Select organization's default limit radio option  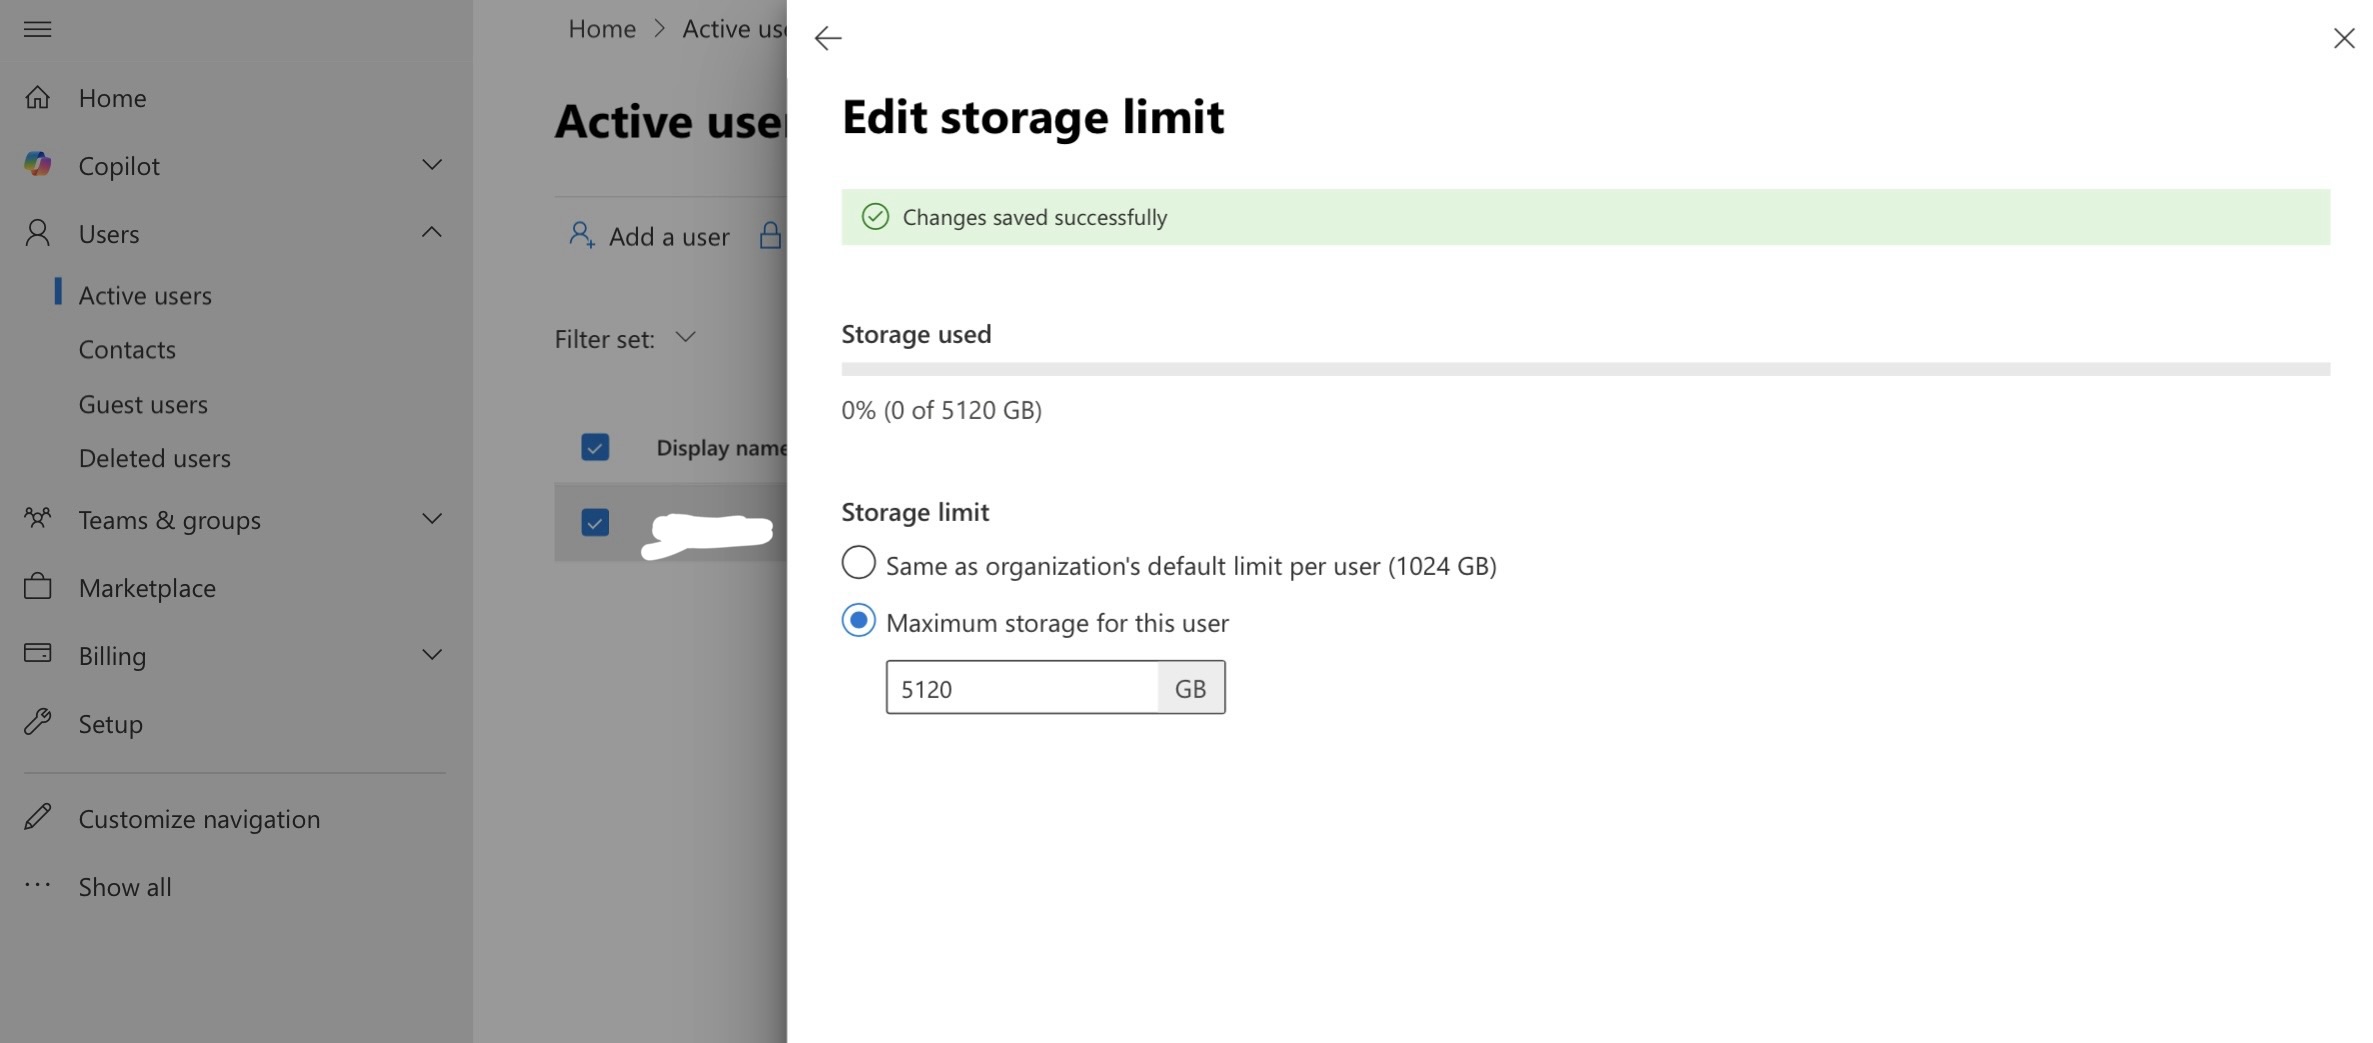click(x=858, y=563)
